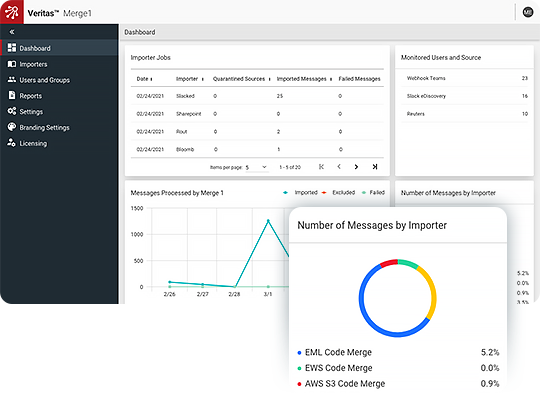
Task: Toggle the Imported series in chart legend
Action: click(300, 193)
